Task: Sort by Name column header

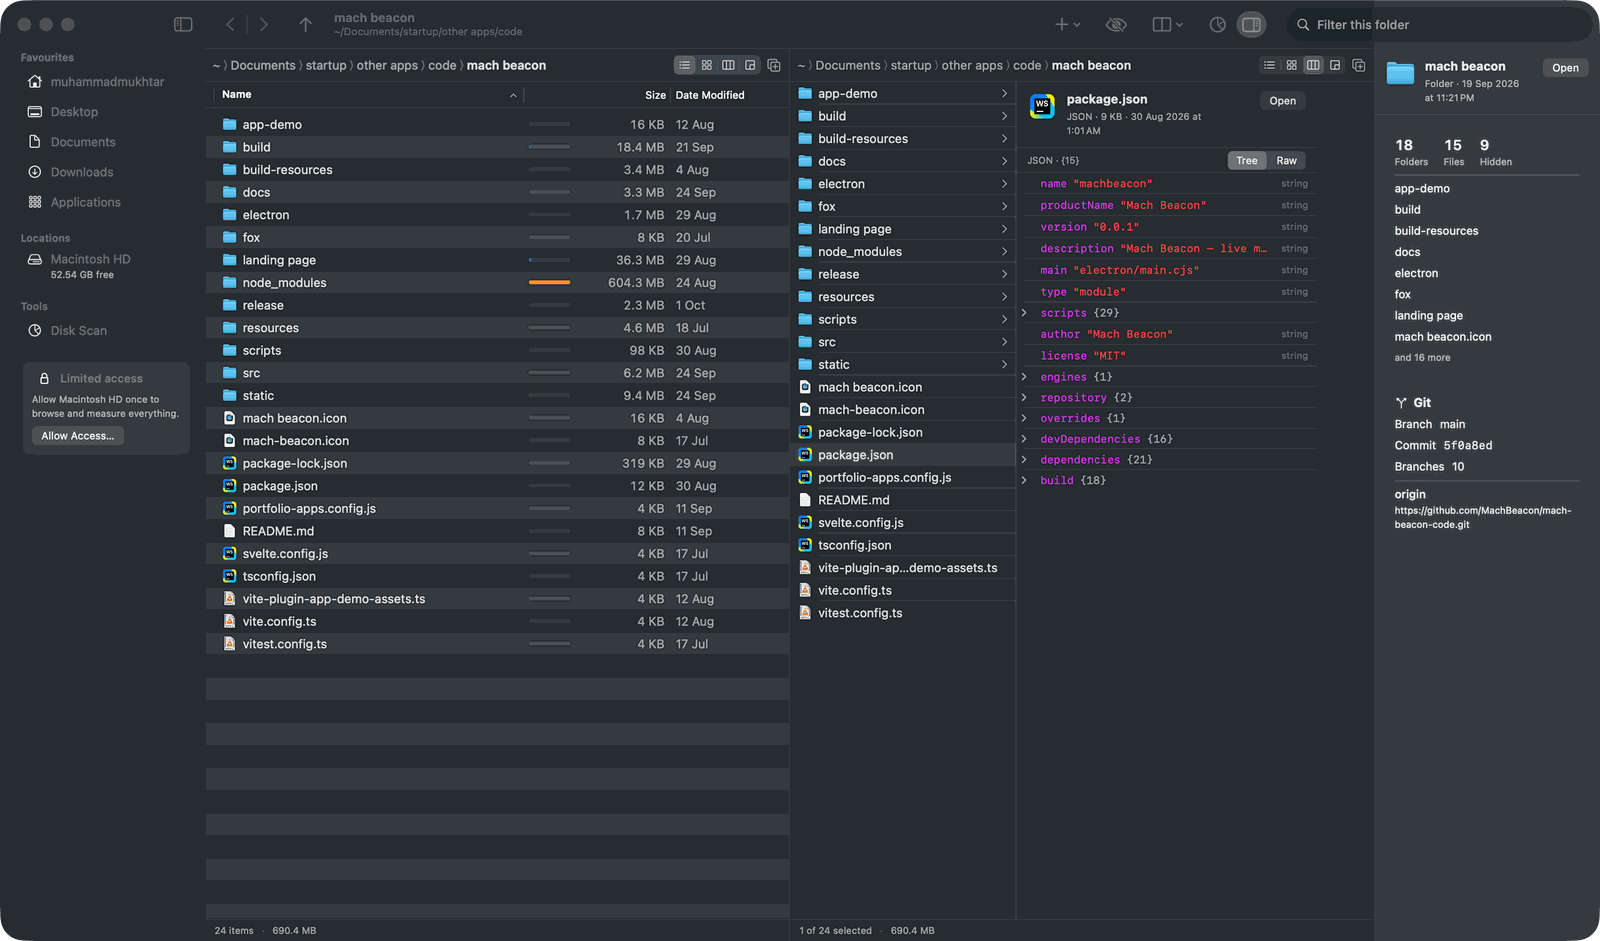Action: (368, 95)
